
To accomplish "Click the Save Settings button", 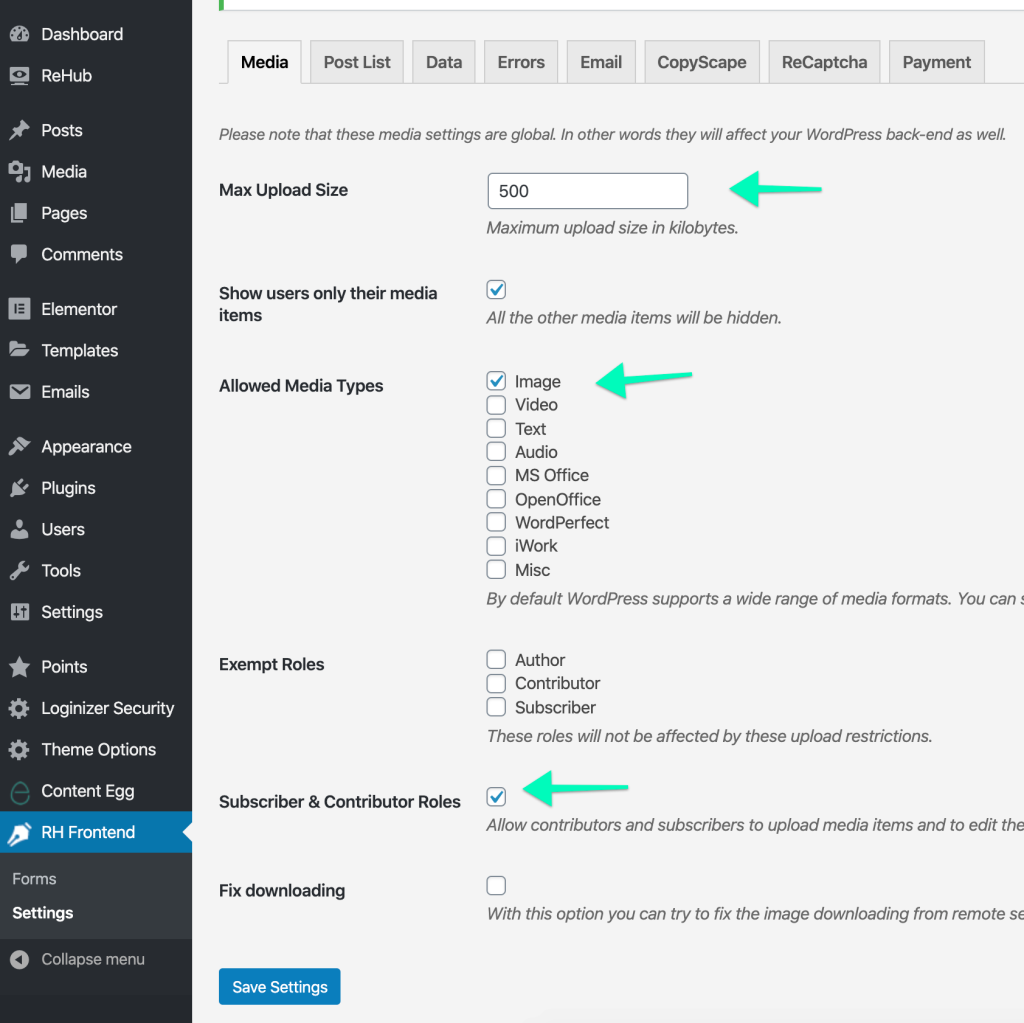I will tap(280, 987).
